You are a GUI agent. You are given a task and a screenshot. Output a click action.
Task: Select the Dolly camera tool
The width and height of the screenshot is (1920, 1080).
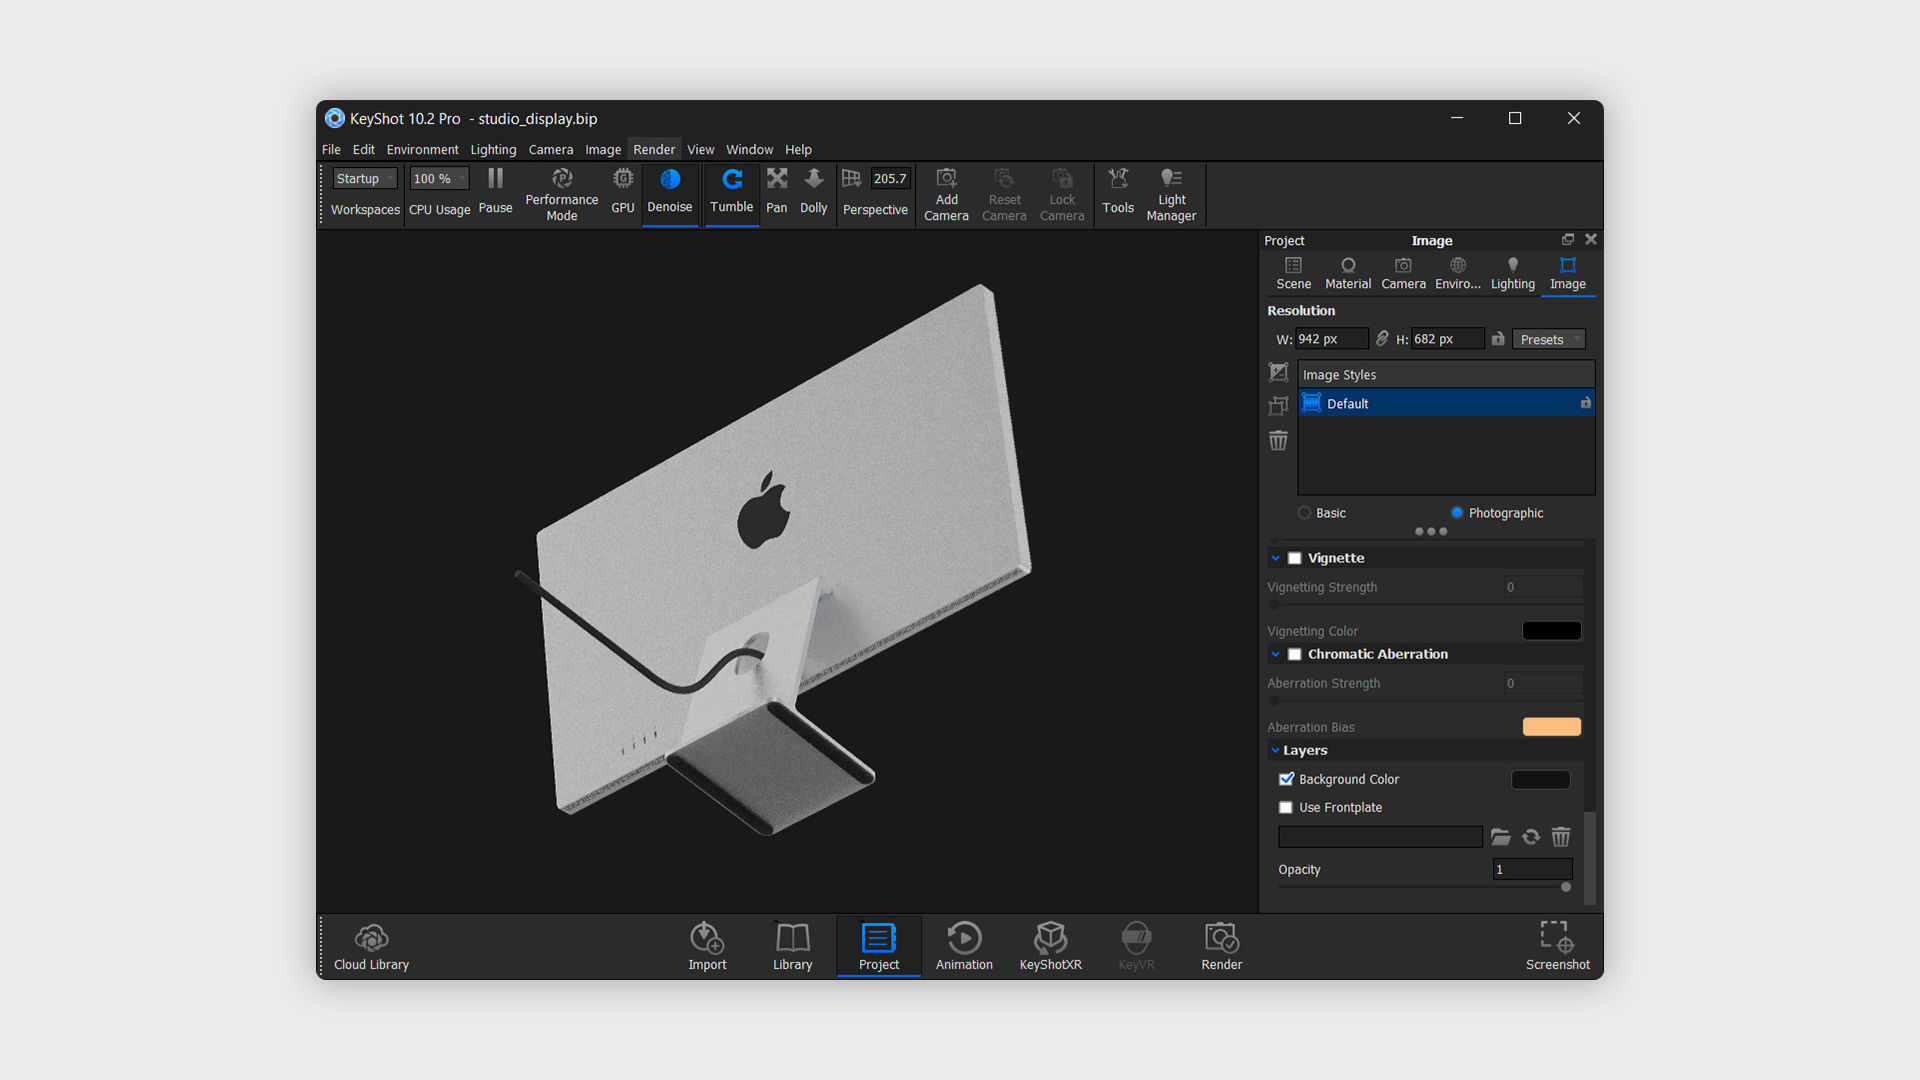(814, 192)
